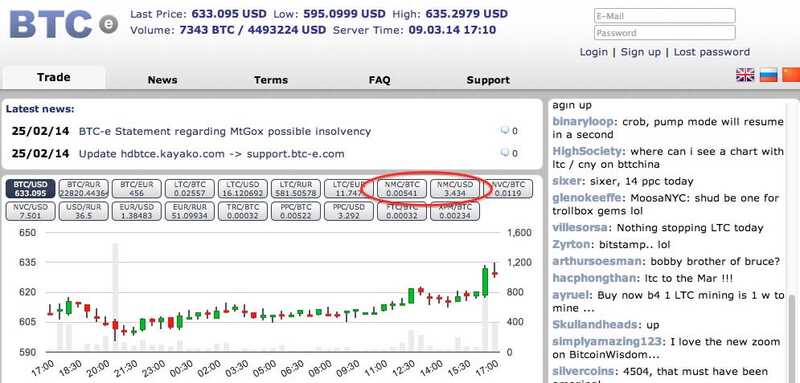This screenshot has width=800, height=383.
Task: Select the LTC/BTC pair button
Action: click(190, 189)
